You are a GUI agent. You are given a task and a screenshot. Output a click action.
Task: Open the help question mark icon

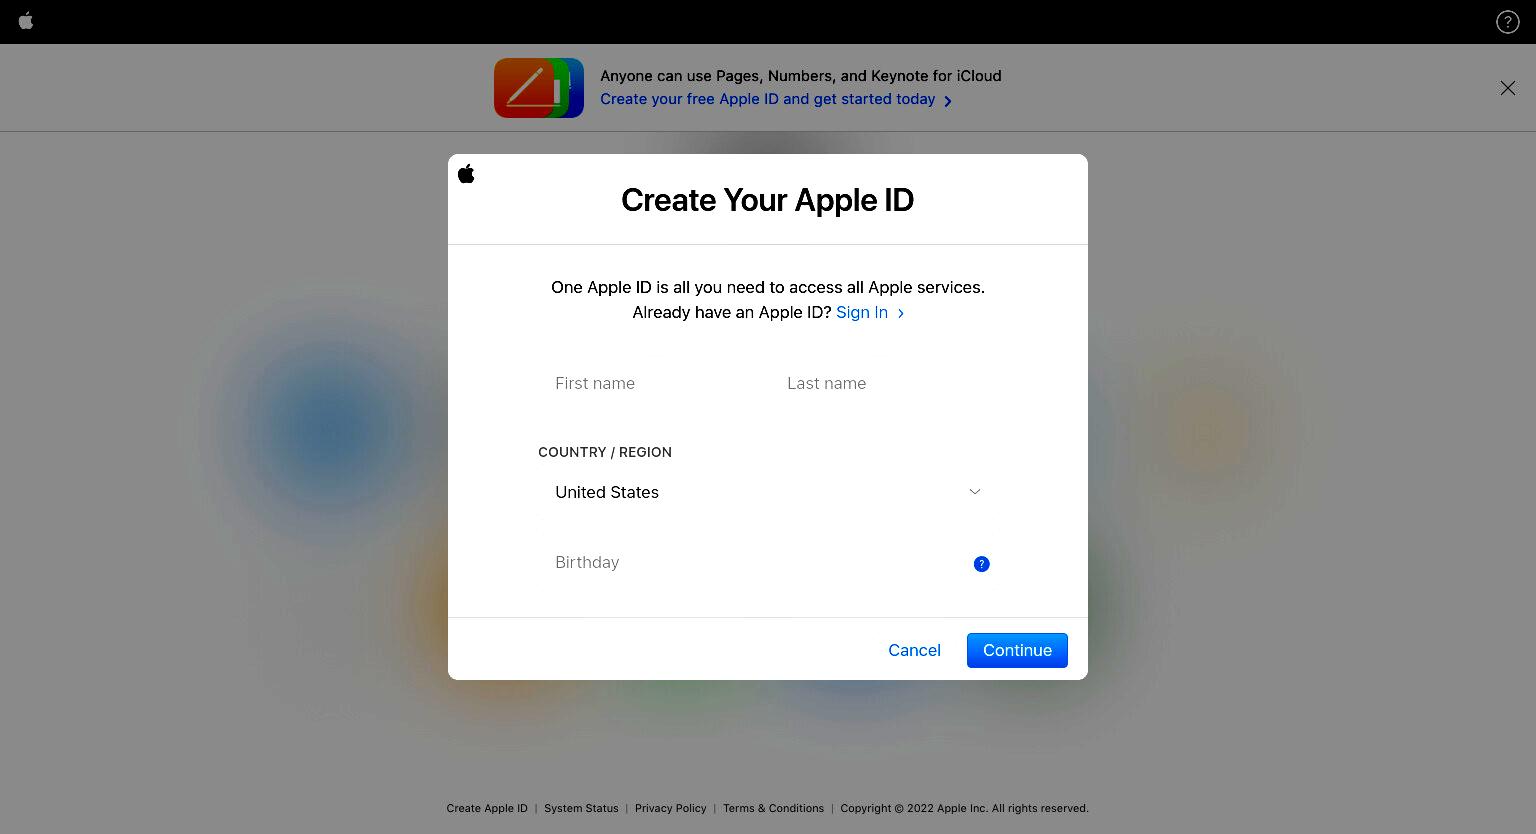(x=1507, y=22)
